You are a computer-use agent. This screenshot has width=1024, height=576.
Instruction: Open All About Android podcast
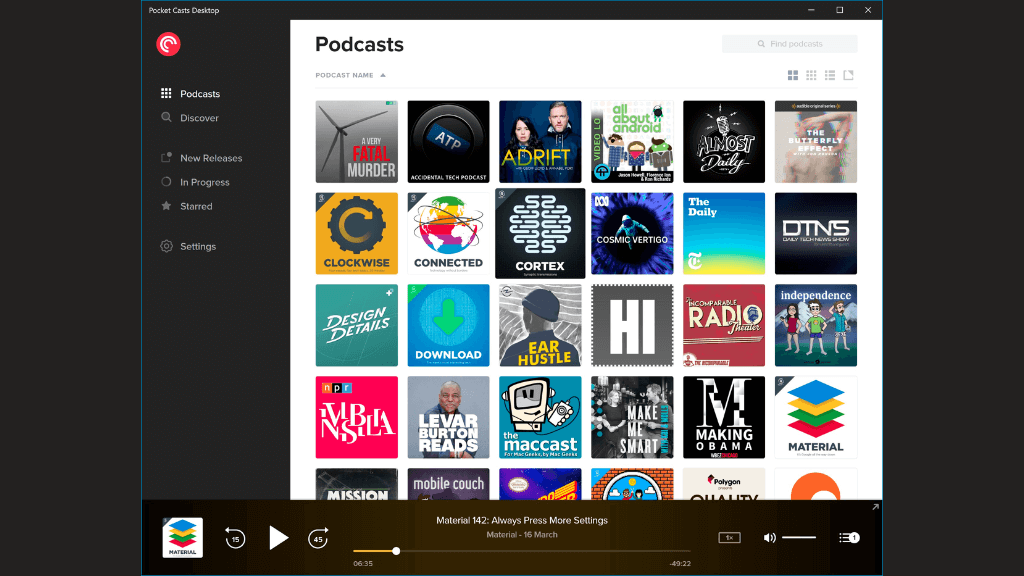coord(632,142)
